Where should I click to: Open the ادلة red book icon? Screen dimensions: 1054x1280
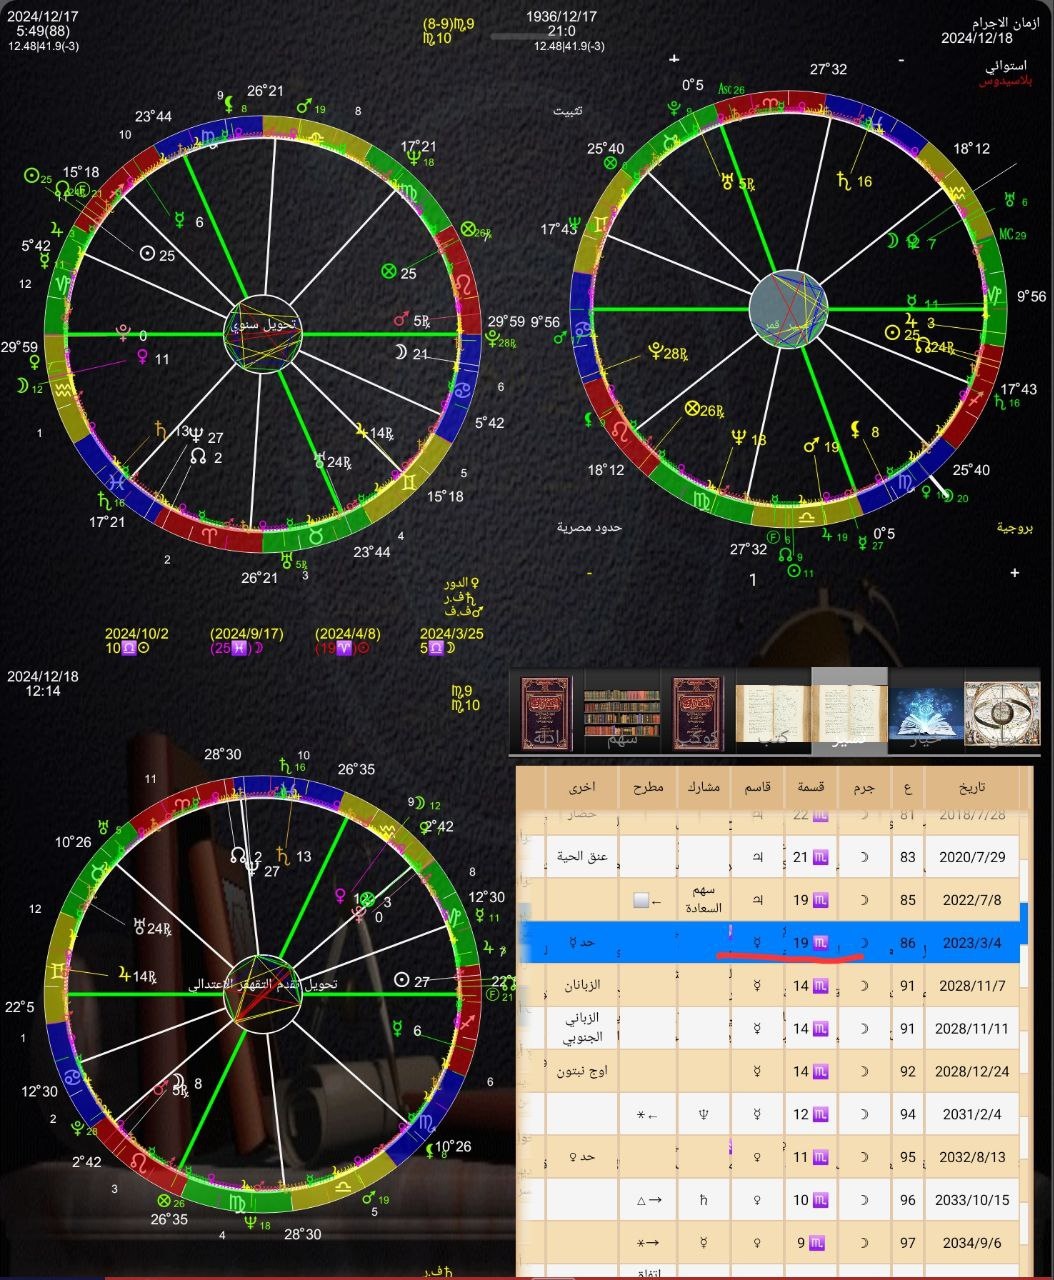click(x=545, y=712)
